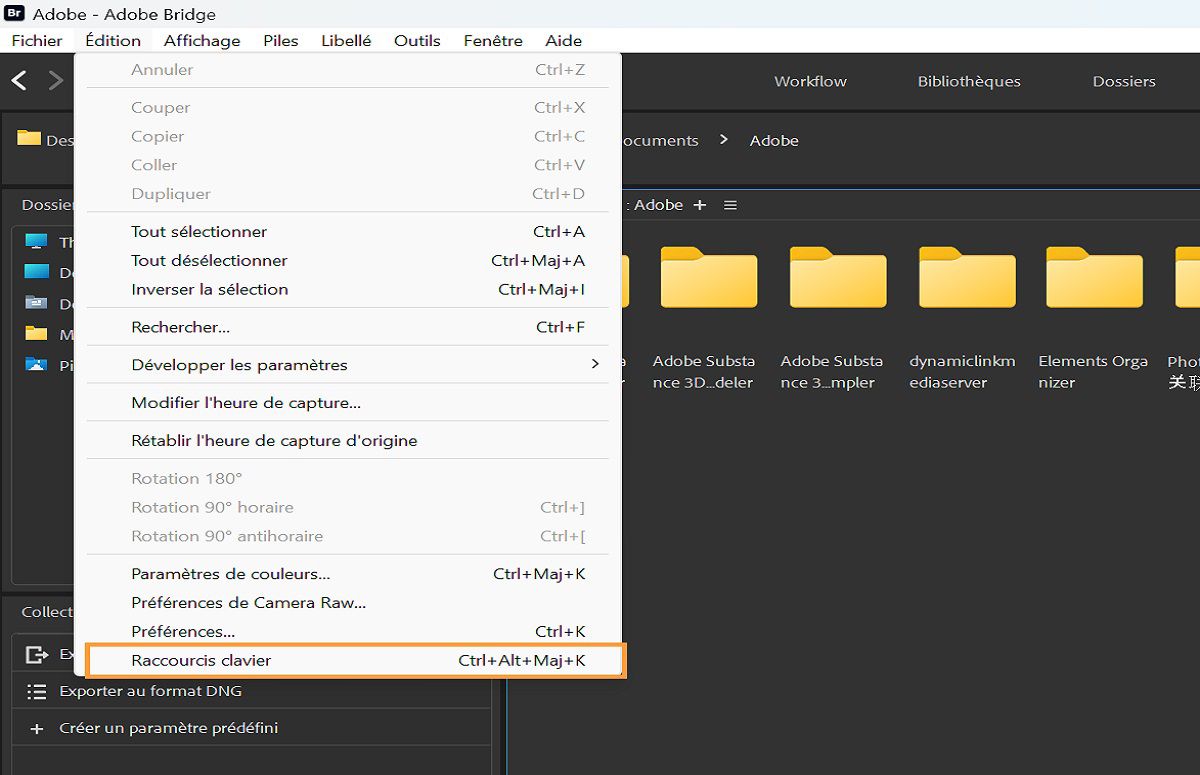Open the Fichier menu
The width and height of the screenshot is (1200, 775).
(x=37, y=41)
